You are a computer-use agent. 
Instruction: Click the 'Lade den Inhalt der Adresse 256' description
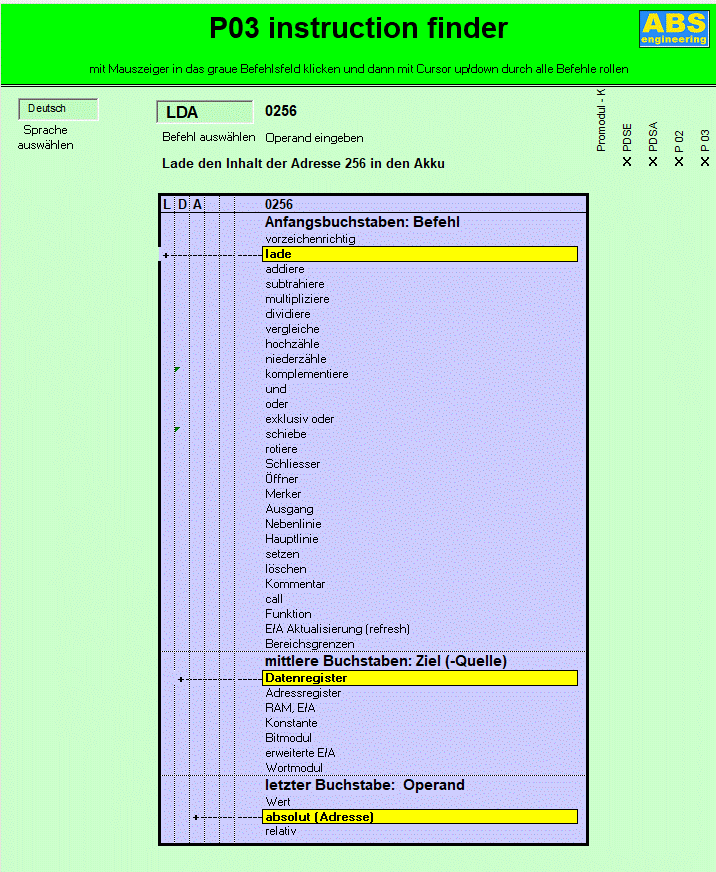coord(303,164)
